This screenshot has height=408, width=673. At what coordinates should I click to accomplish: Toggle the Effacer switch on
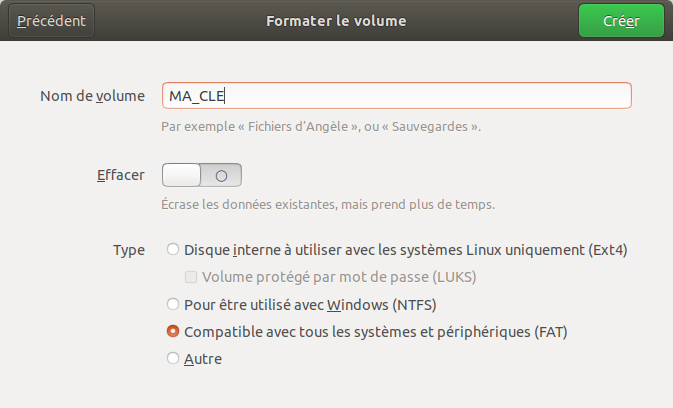coord(201,175)
